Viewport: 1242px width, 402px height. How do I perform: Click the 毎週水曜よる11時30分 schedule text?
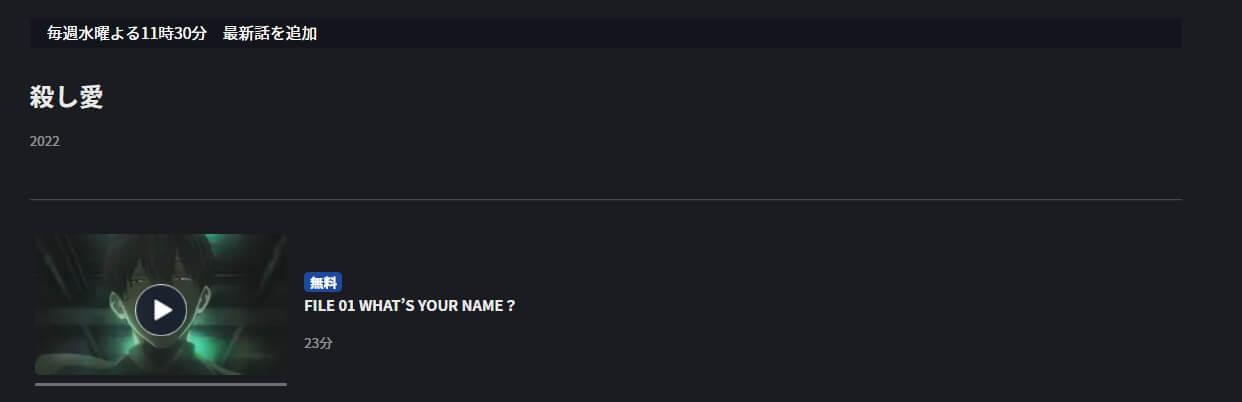pyautogui.click(x=127, y=33)
